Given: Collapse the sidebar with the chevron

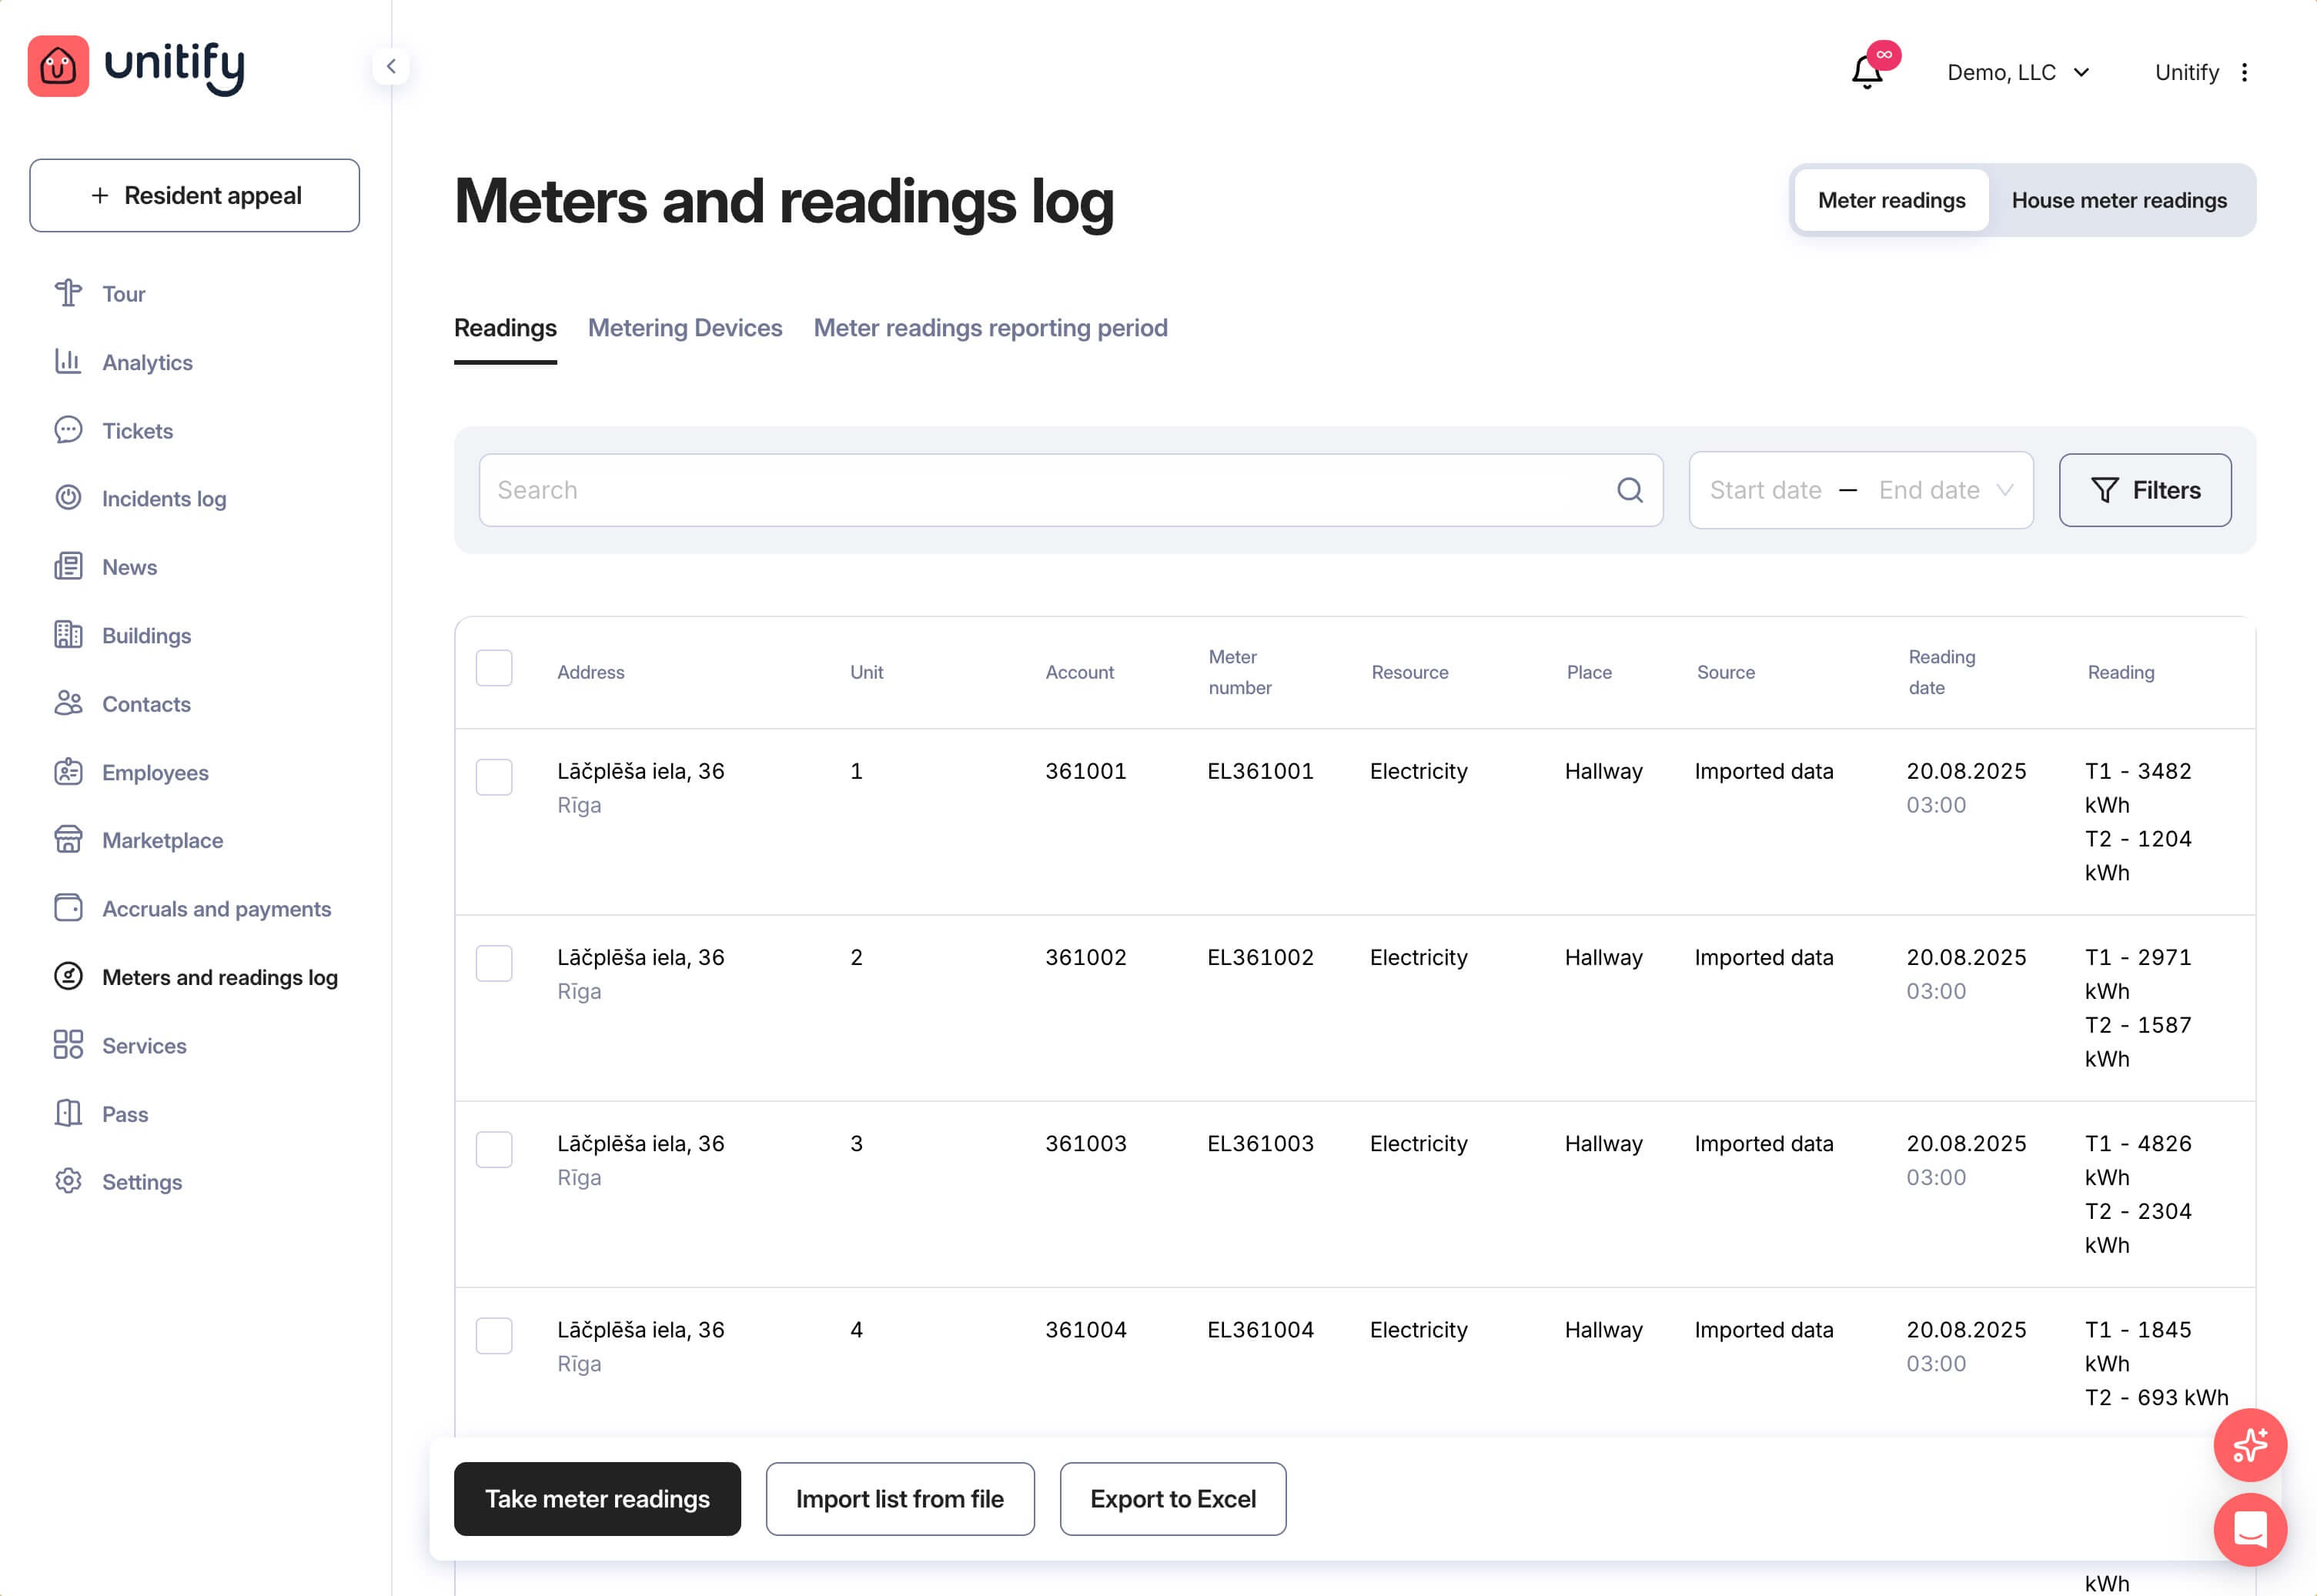Looking at the screenshot, I should tap(391, 66).
